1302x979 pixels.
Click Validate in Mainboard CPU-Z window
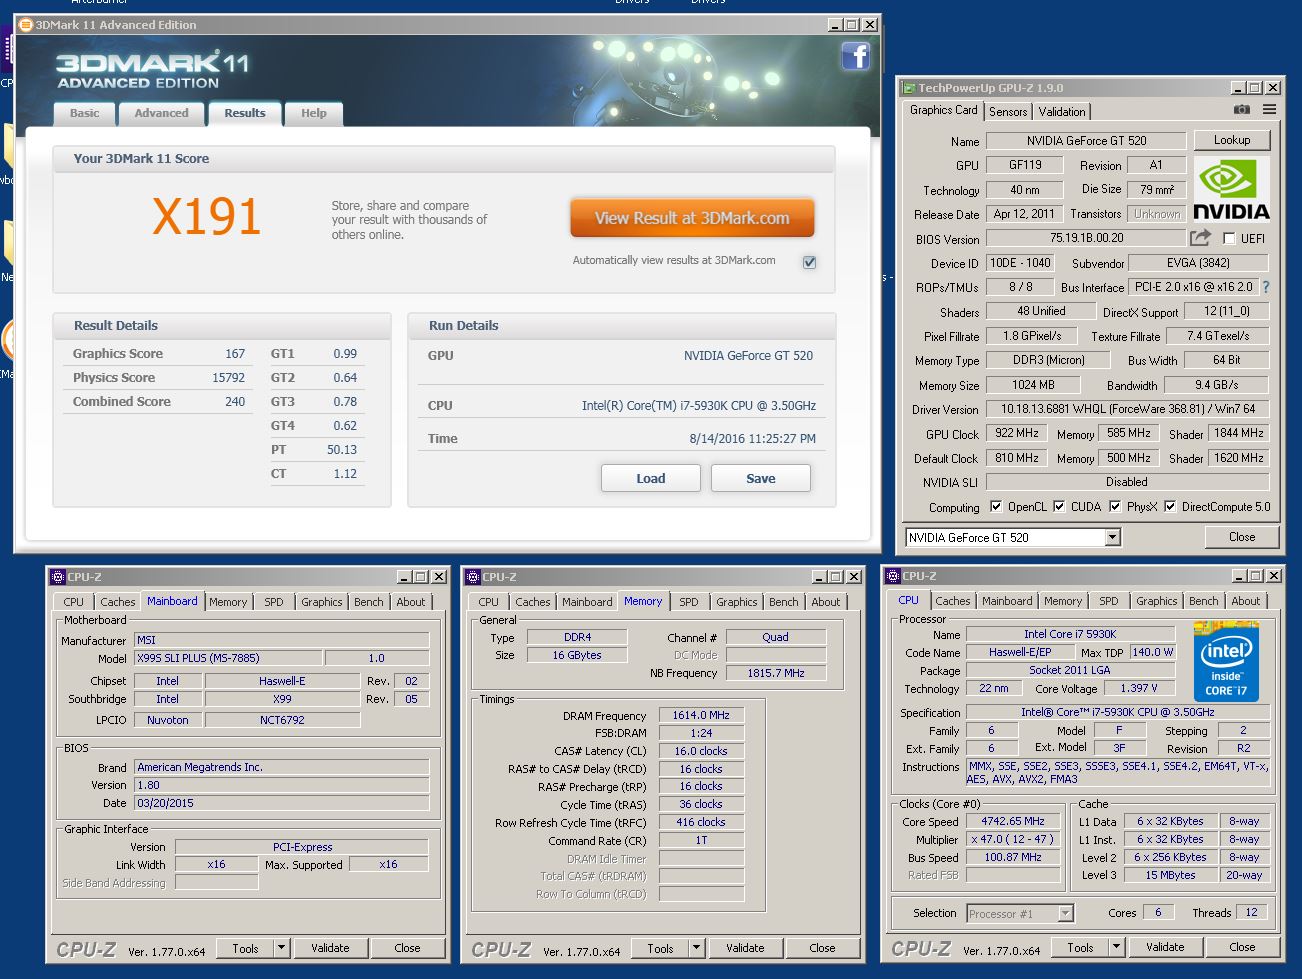[330, 948]
